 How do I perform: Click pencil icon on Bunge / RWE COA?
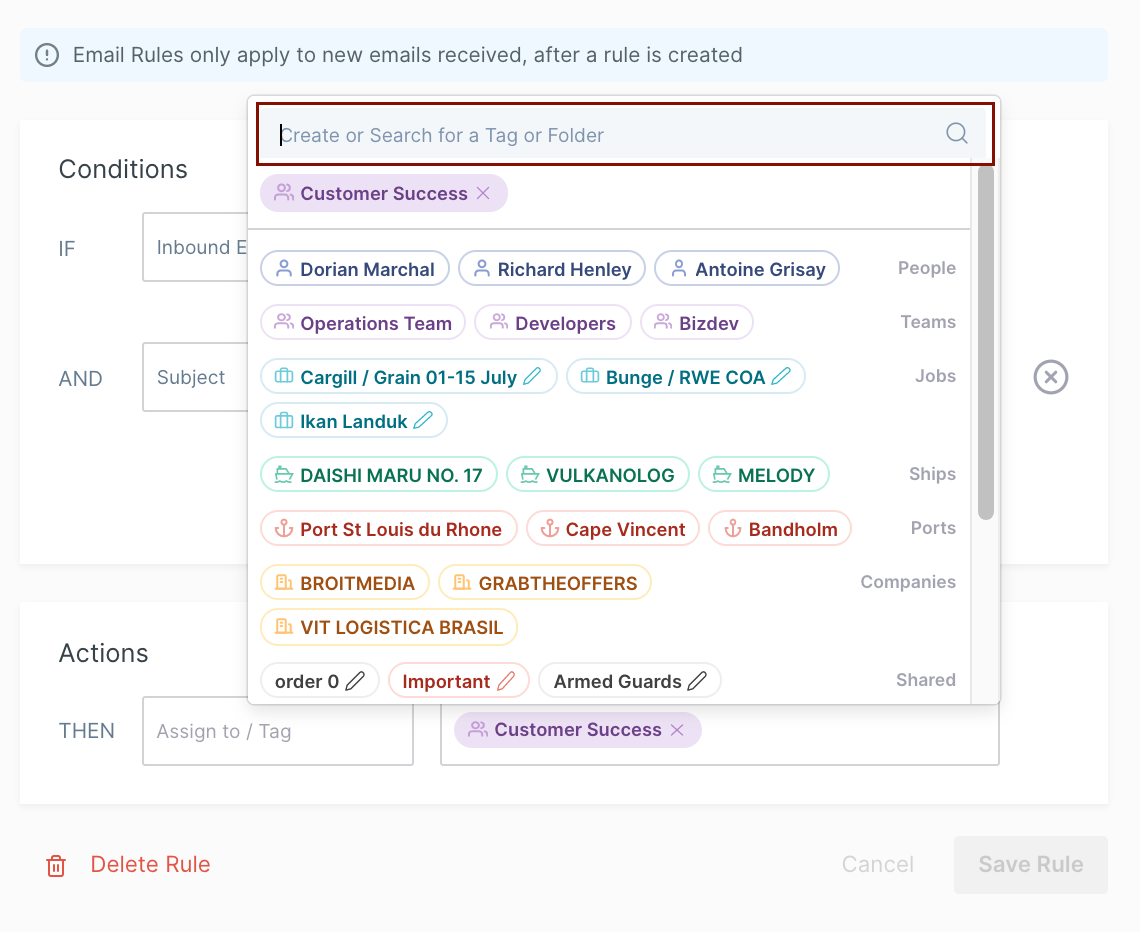[x=781, y=377]
